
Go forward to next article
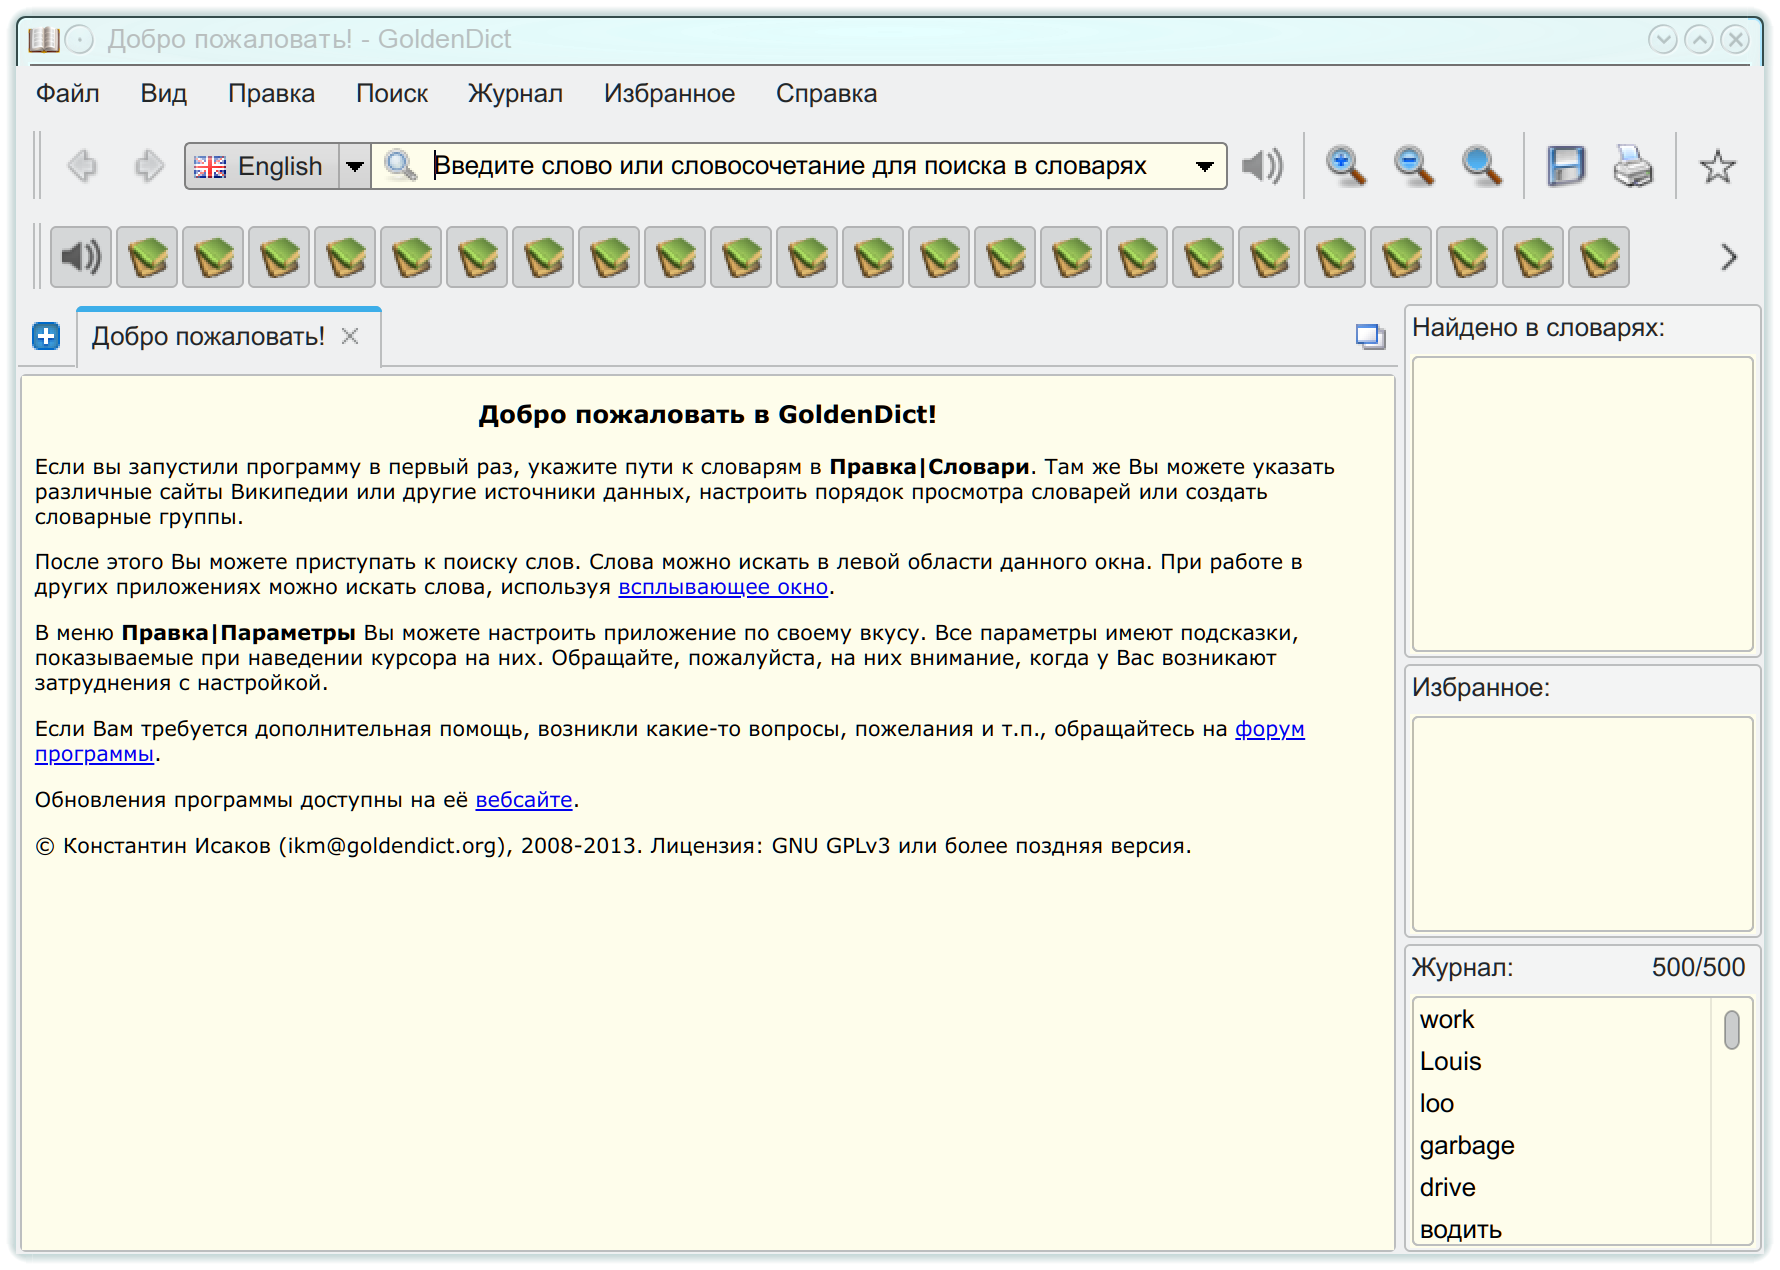(149, 165)
